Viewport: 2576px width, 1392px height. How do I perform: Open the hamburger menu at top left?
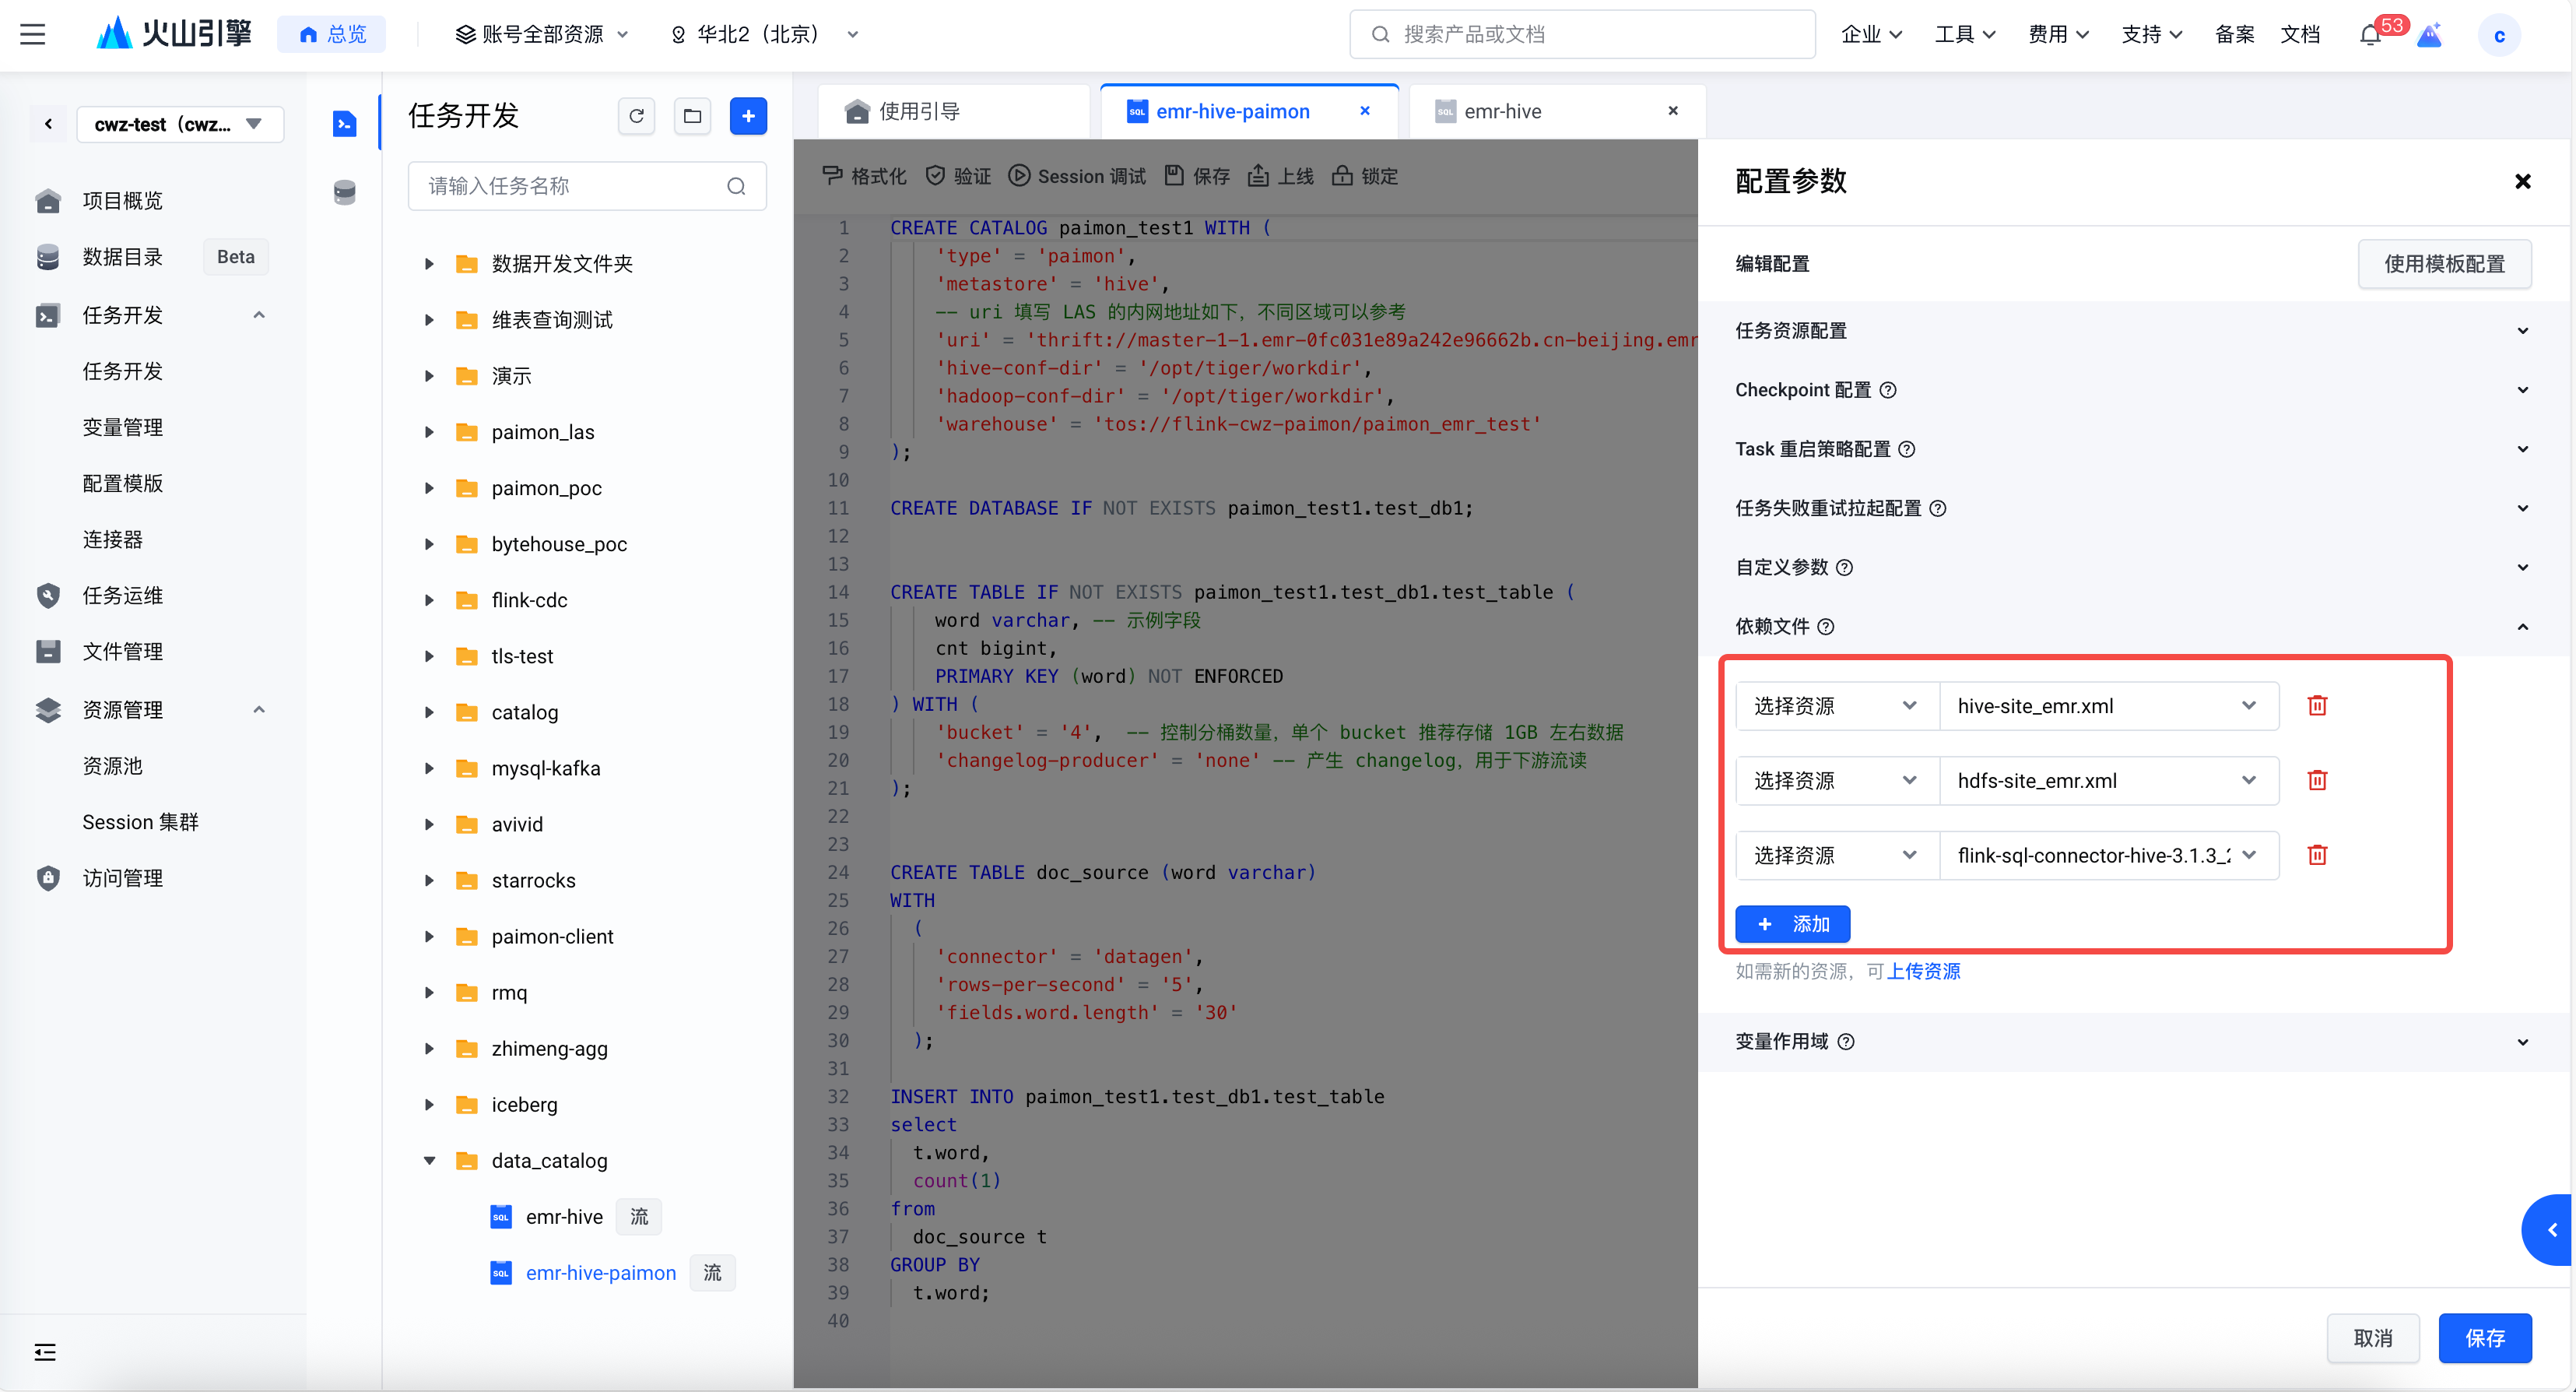point(33,34)
